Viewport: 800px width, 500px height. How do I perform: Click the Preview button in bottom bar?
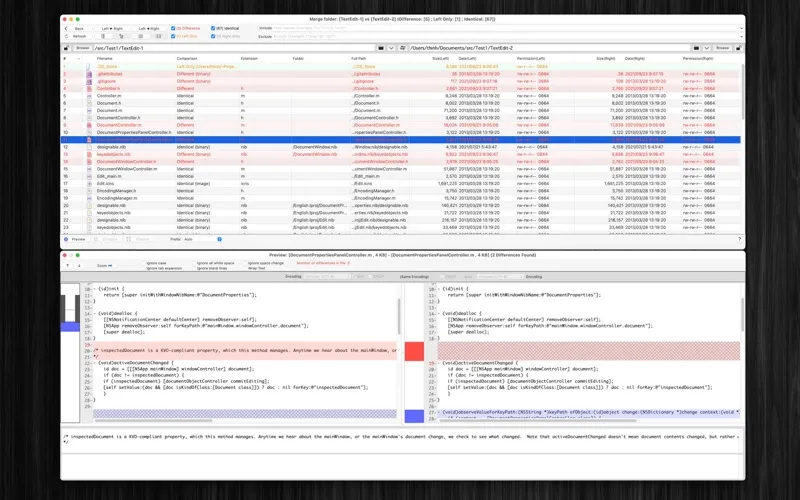tap(75, 239)
